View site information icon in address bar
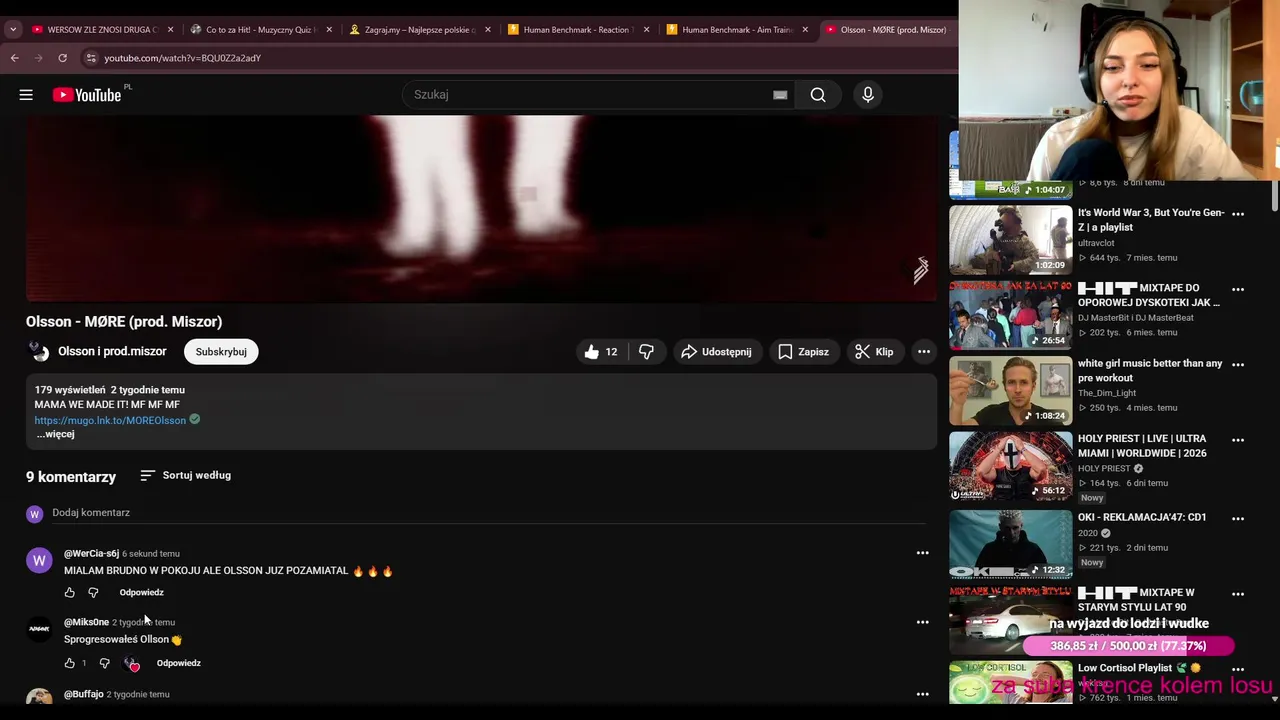Screen dimensions: 1280x720 [91, 58]
